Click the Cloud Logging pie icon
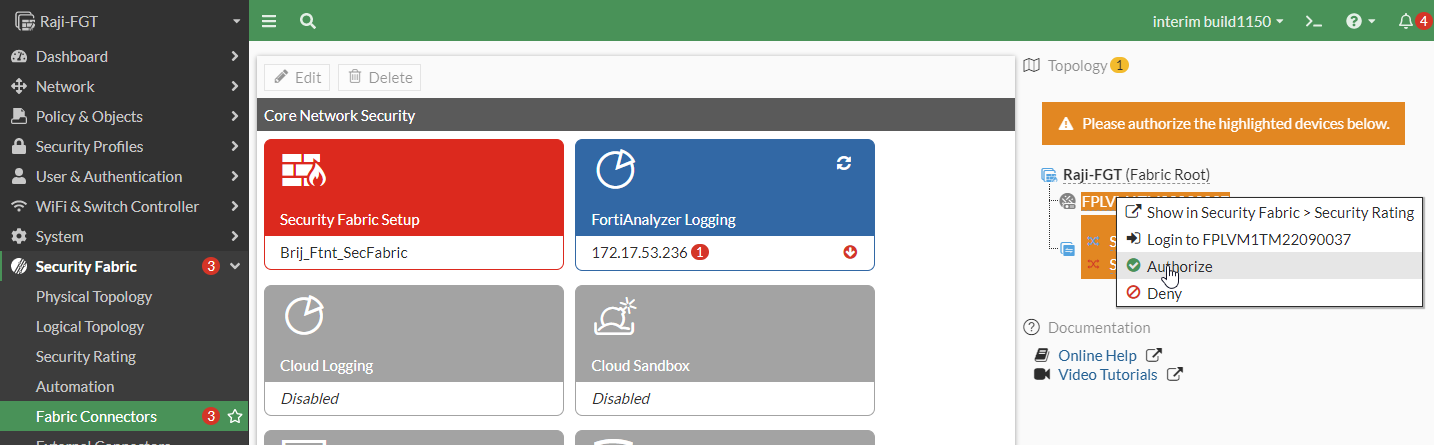Viewport: 1434px width, 445px height. [x=304, y=316]
